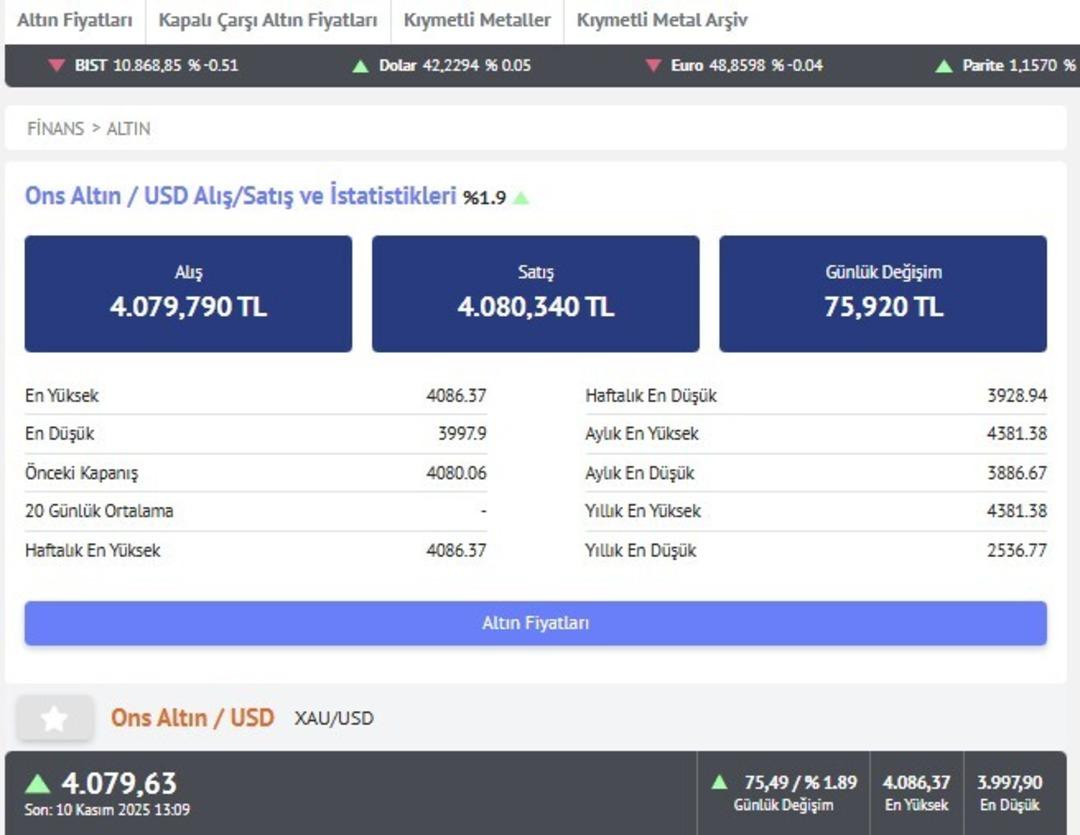1080x835 pixels.
Task: Click green triangle next to %1.9 heading
Action: coord(520,198)
